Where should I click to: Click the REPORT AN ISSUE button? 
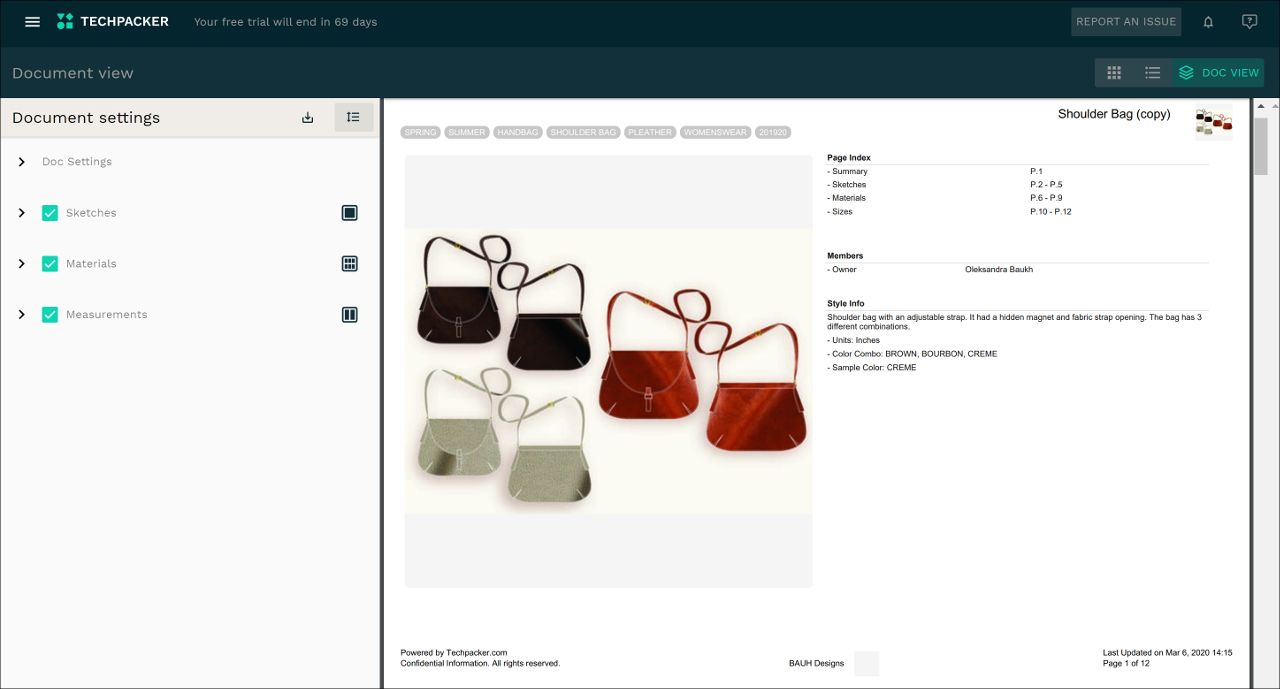click(x=1126, y=21)
